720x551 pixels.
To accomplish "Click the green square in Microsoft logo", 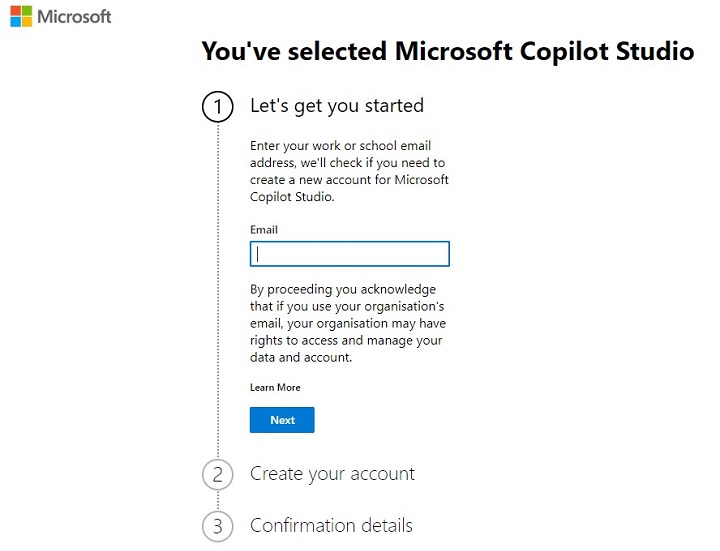I will 26,11.
